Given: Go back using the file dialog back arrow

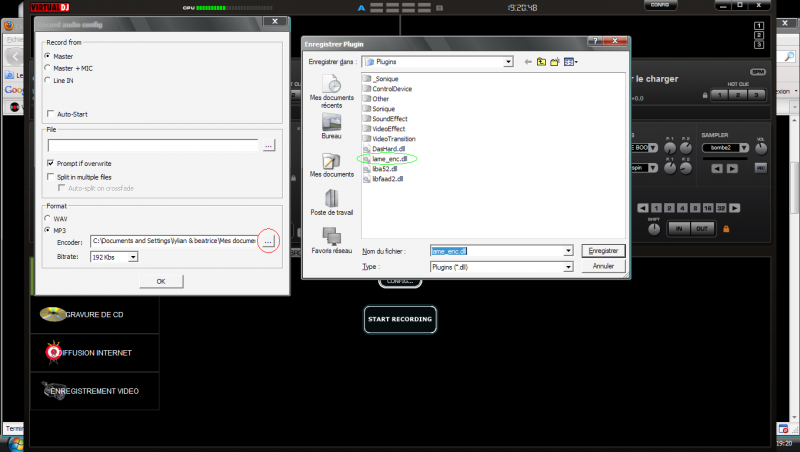Looking at the screenshot, I should coord(528,62).
